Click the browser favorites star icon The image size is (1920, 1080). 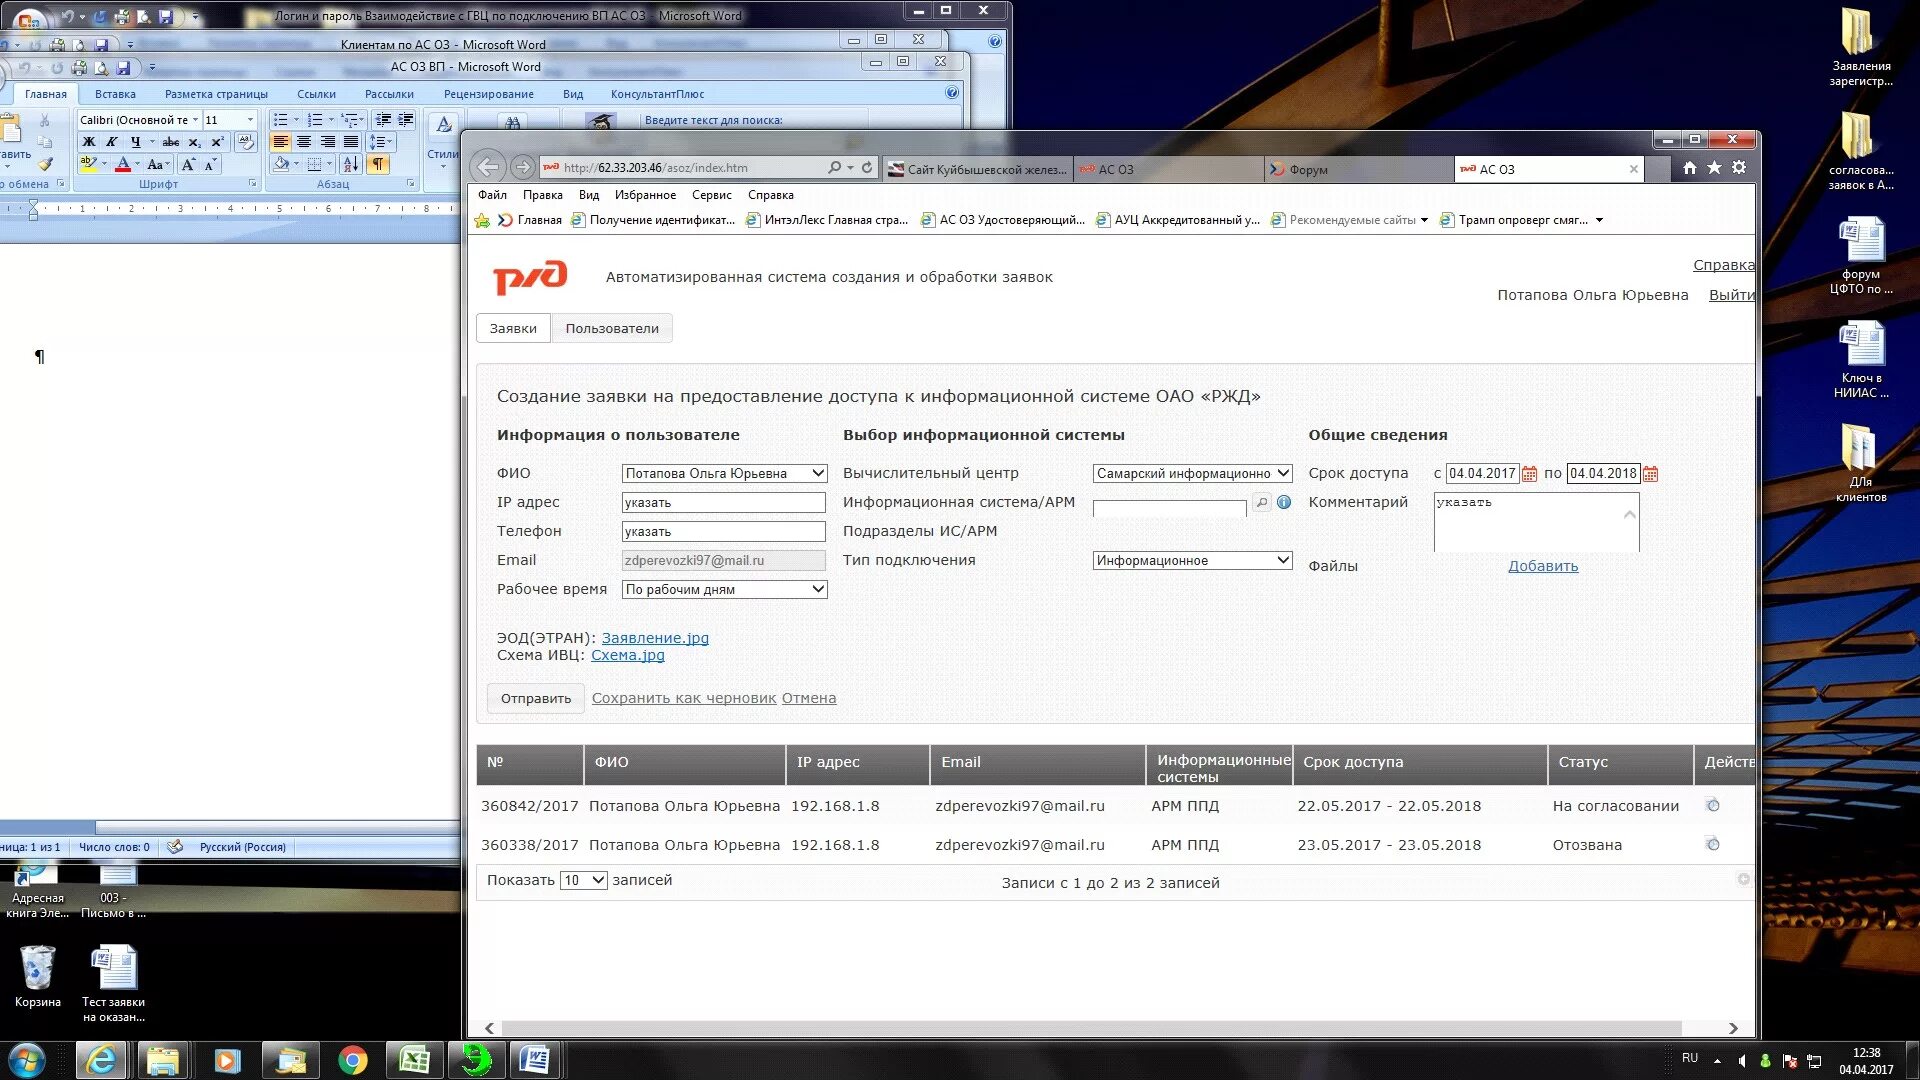pyautogui.click(x=1714, y=168)
